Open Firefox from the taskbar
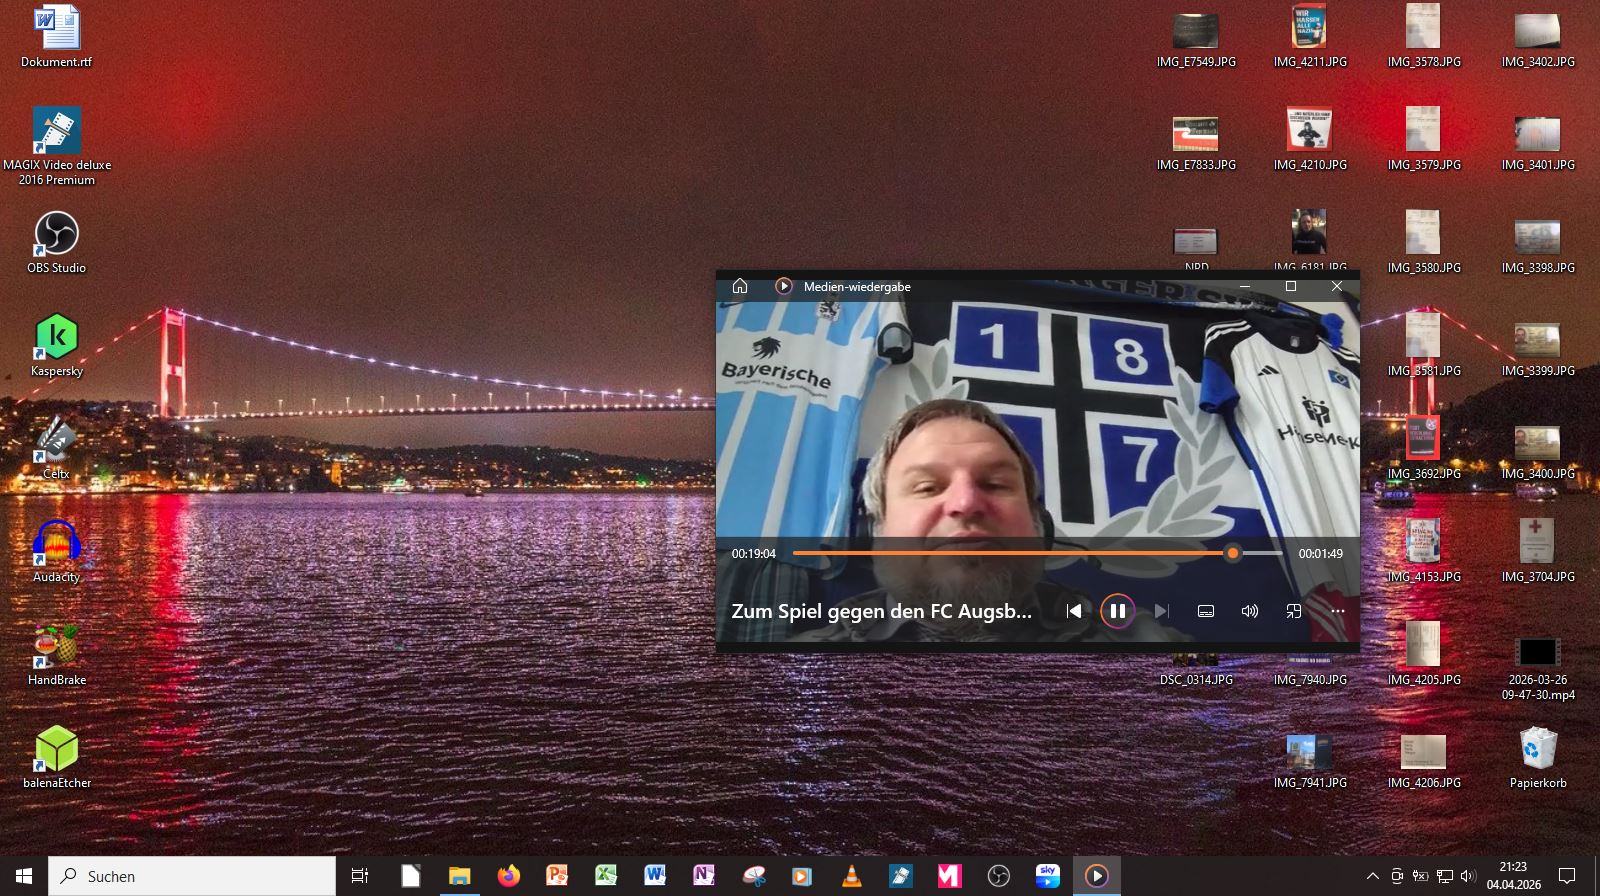This screenshot has width=1600, height=896. pos(508,876)
